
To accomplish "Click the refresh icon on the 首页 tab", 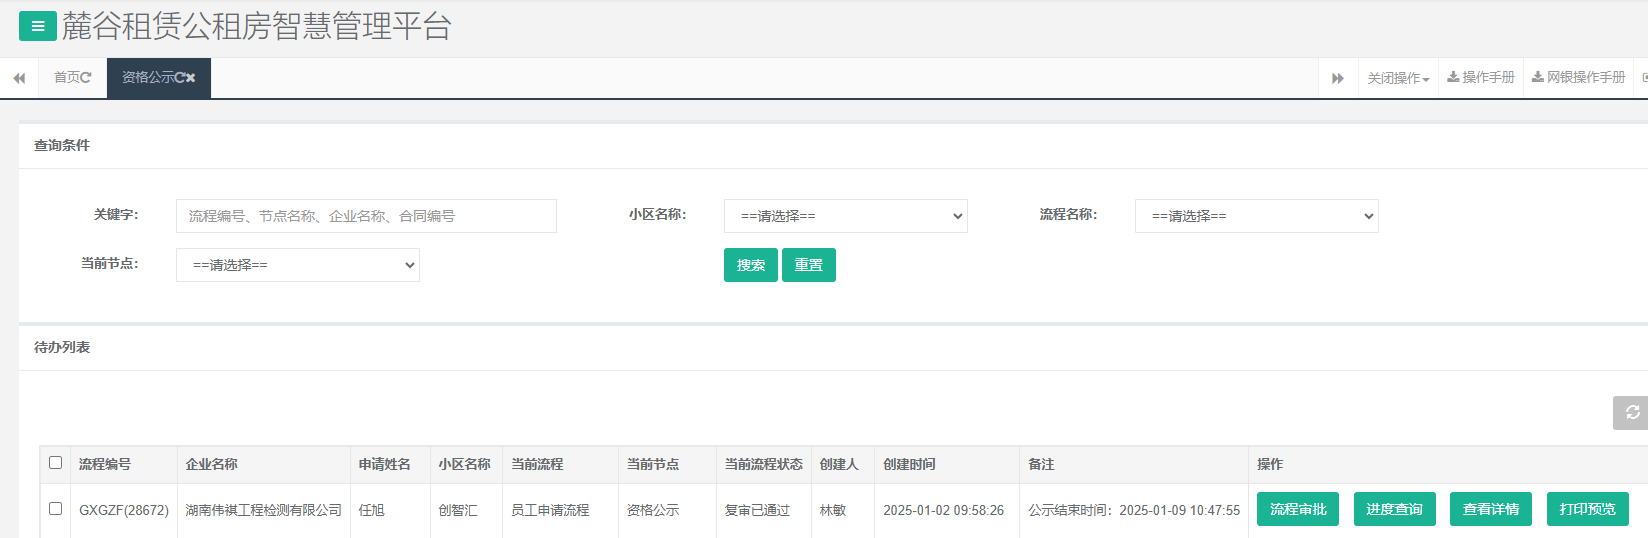I will [x=86, y=78].
